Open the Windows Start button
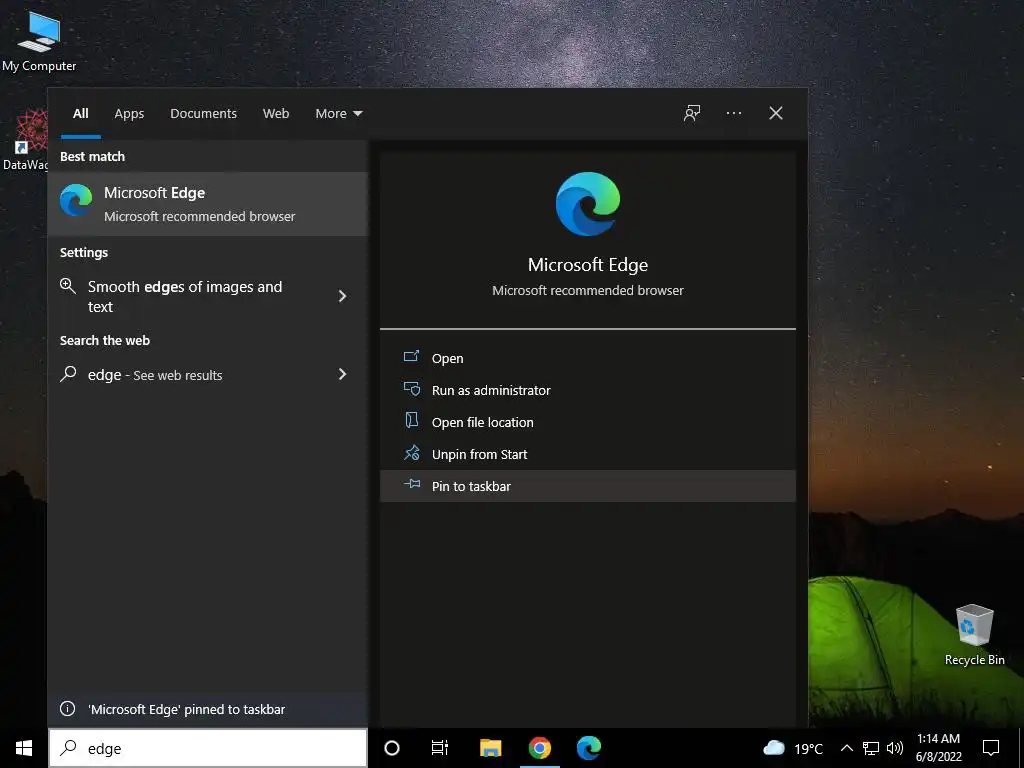The height and width of the screenshot is (768, 1024). tap(24, 748)
